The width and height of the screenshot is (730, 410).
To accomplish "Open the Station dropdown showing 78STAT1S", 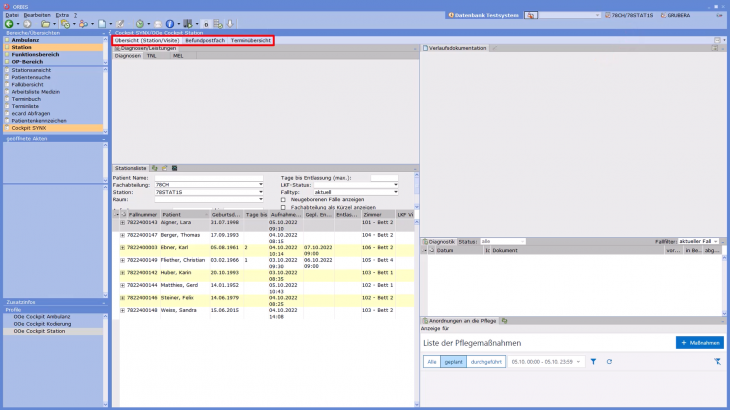I will click(260, 193).
